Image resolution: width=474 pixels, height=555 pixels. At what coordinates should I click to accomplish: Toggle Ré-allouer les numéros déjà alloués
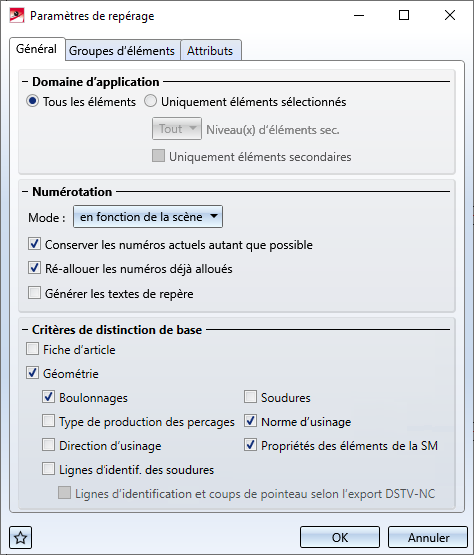[x=34, y=268]
